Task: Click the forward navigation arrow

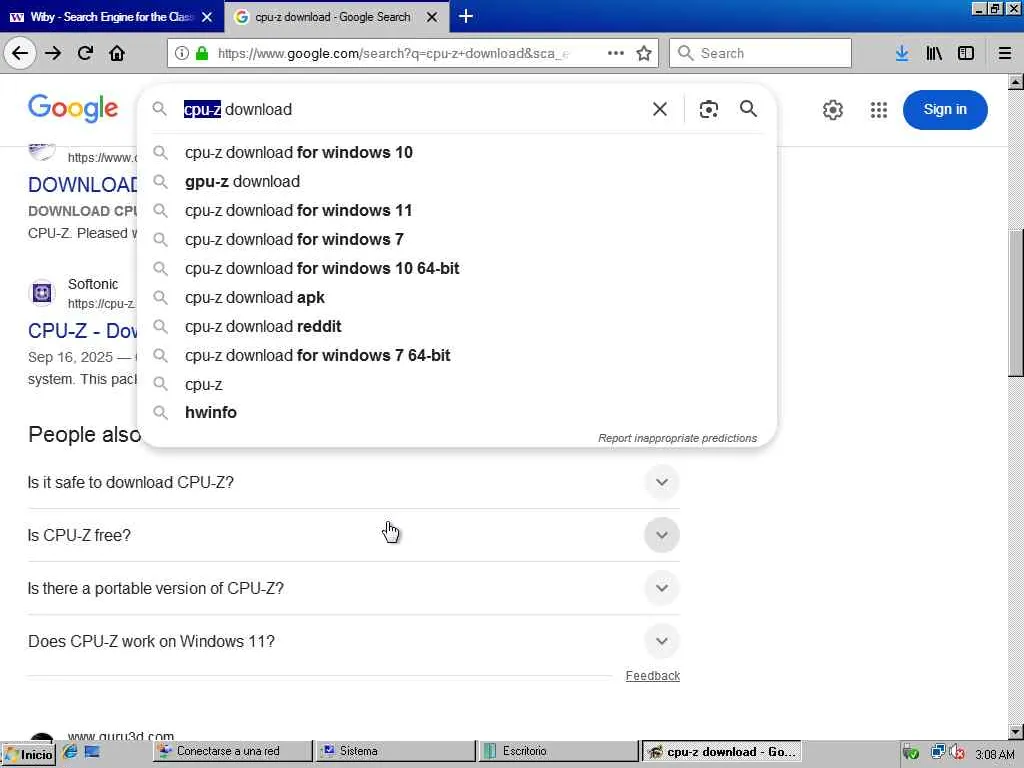Action: (53, 53)
